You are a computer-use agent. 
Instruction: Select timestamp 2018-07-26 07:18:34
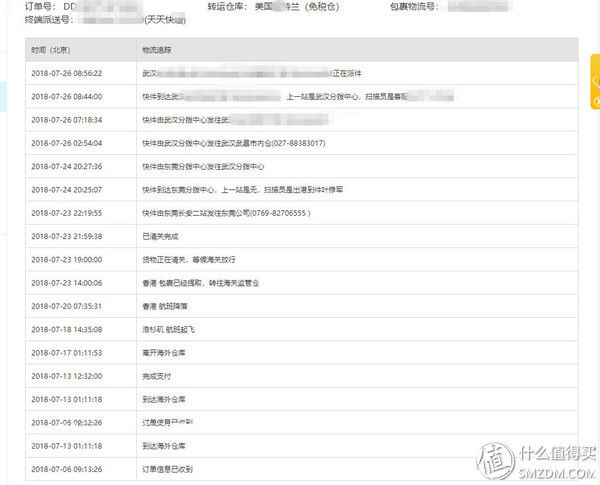[x=67, y=120]
